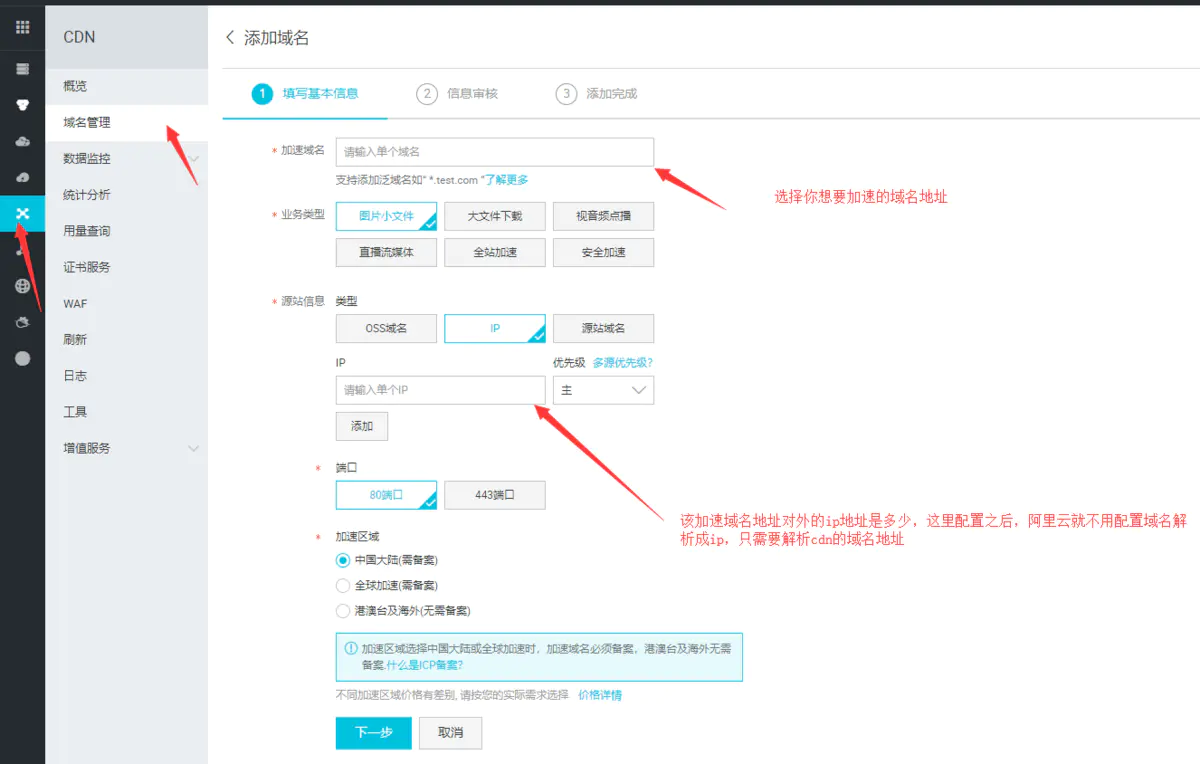1200x764 pixels.
Task: Open the 价格详情 link
Action: point(600,695)
